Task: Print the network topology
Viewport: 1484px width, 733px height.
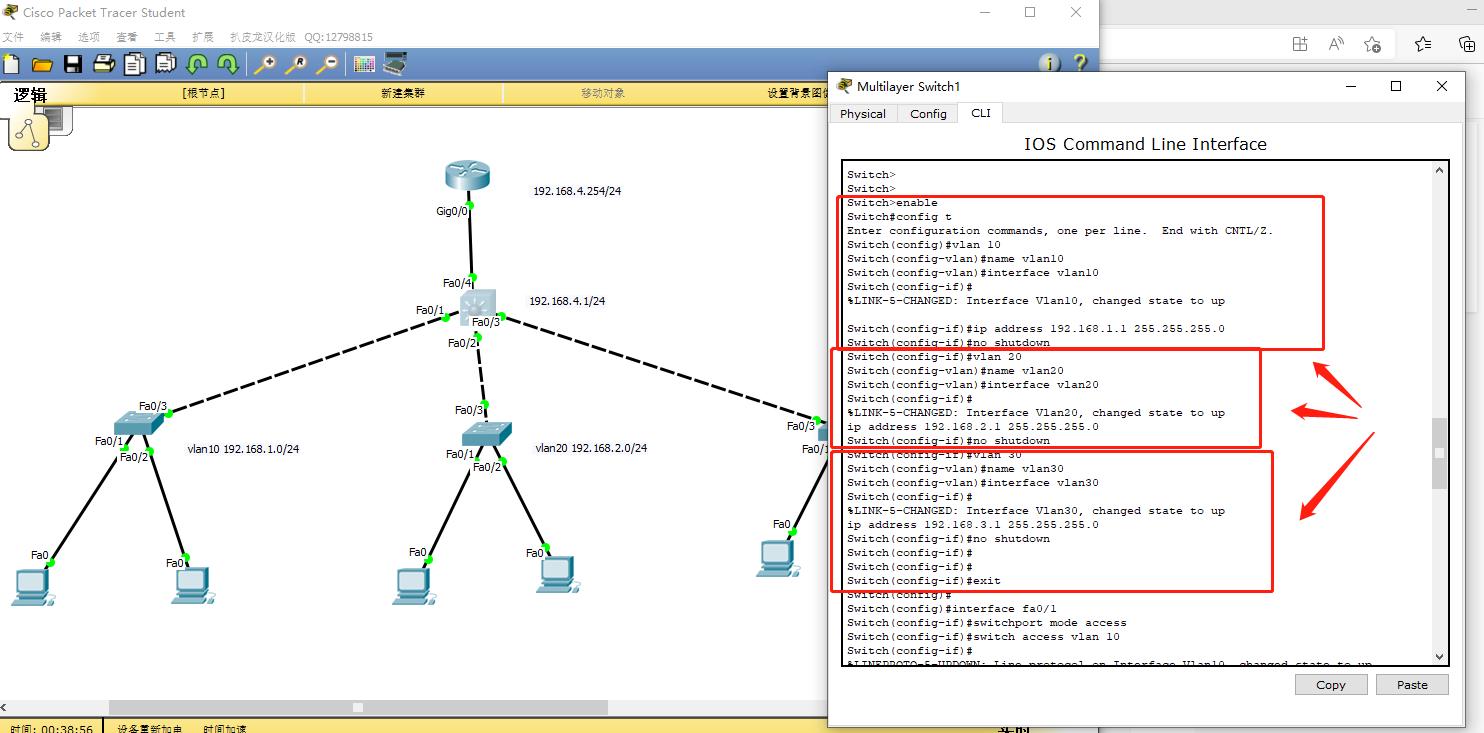Action: (x=103, y=63)
